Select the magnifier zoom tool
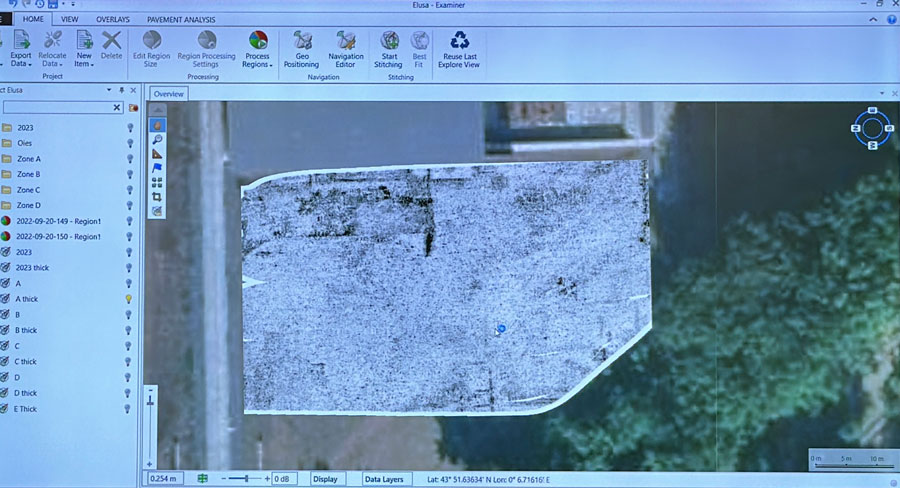 (157, 140)
